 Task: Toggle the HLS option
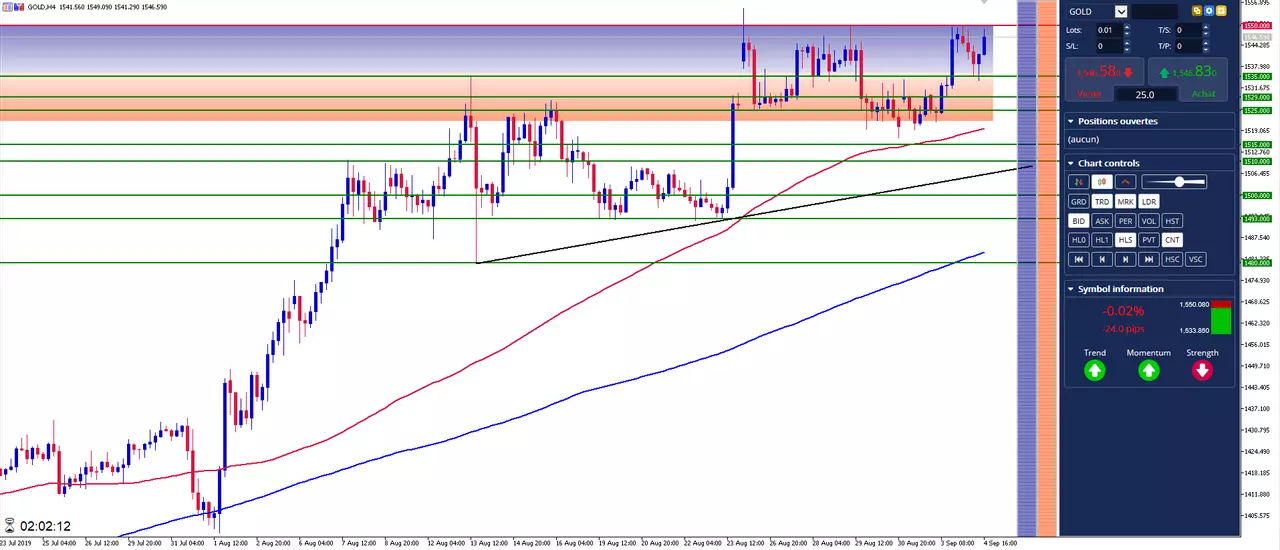1126,240
